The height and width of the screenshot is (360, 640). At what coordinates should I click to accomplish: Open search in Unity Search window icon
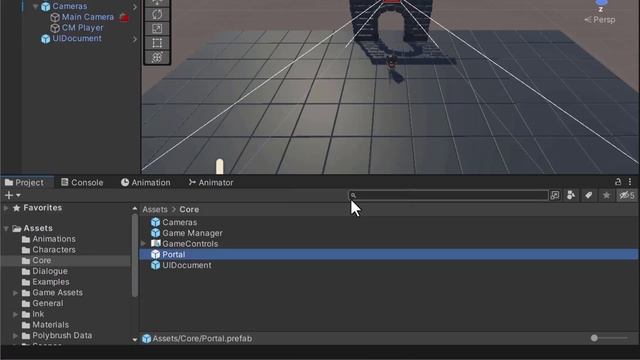555,196
